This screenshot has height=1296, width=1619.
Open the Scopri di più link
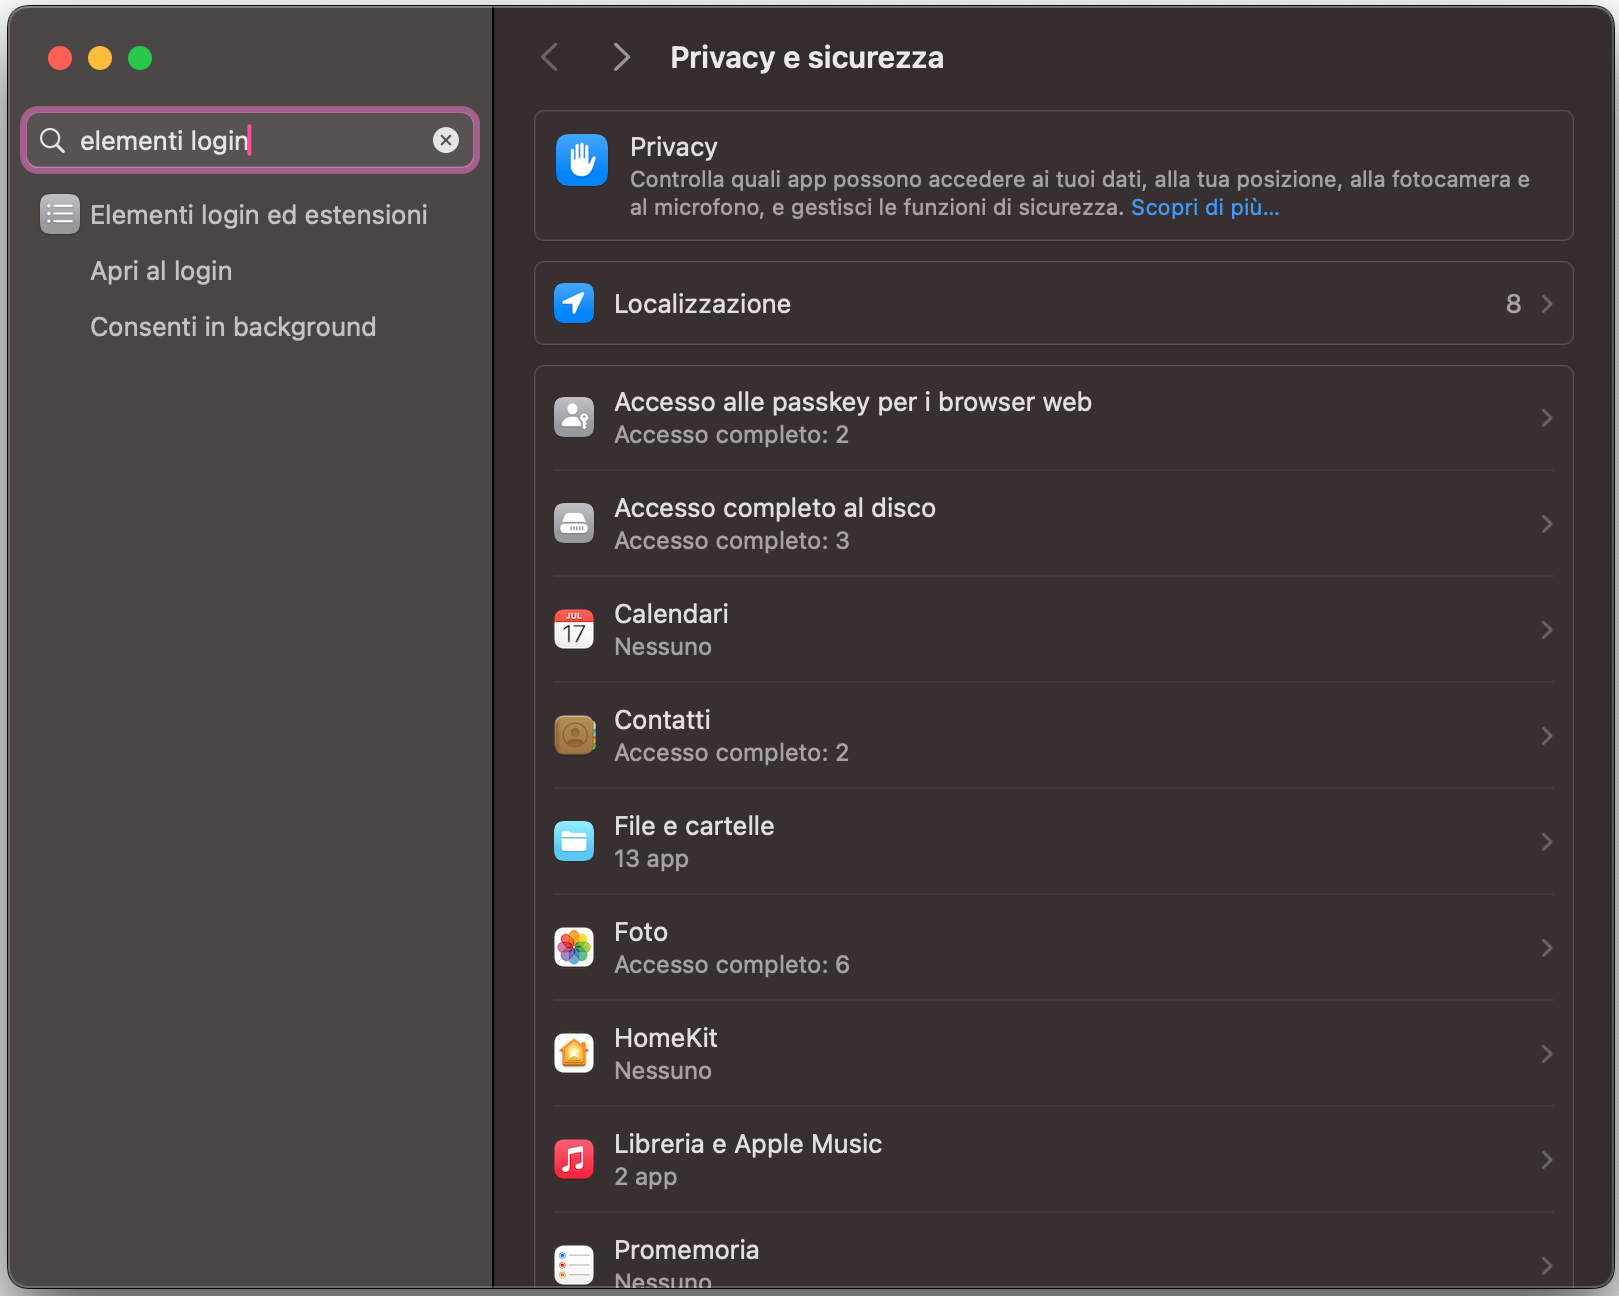coord(1205,207)
